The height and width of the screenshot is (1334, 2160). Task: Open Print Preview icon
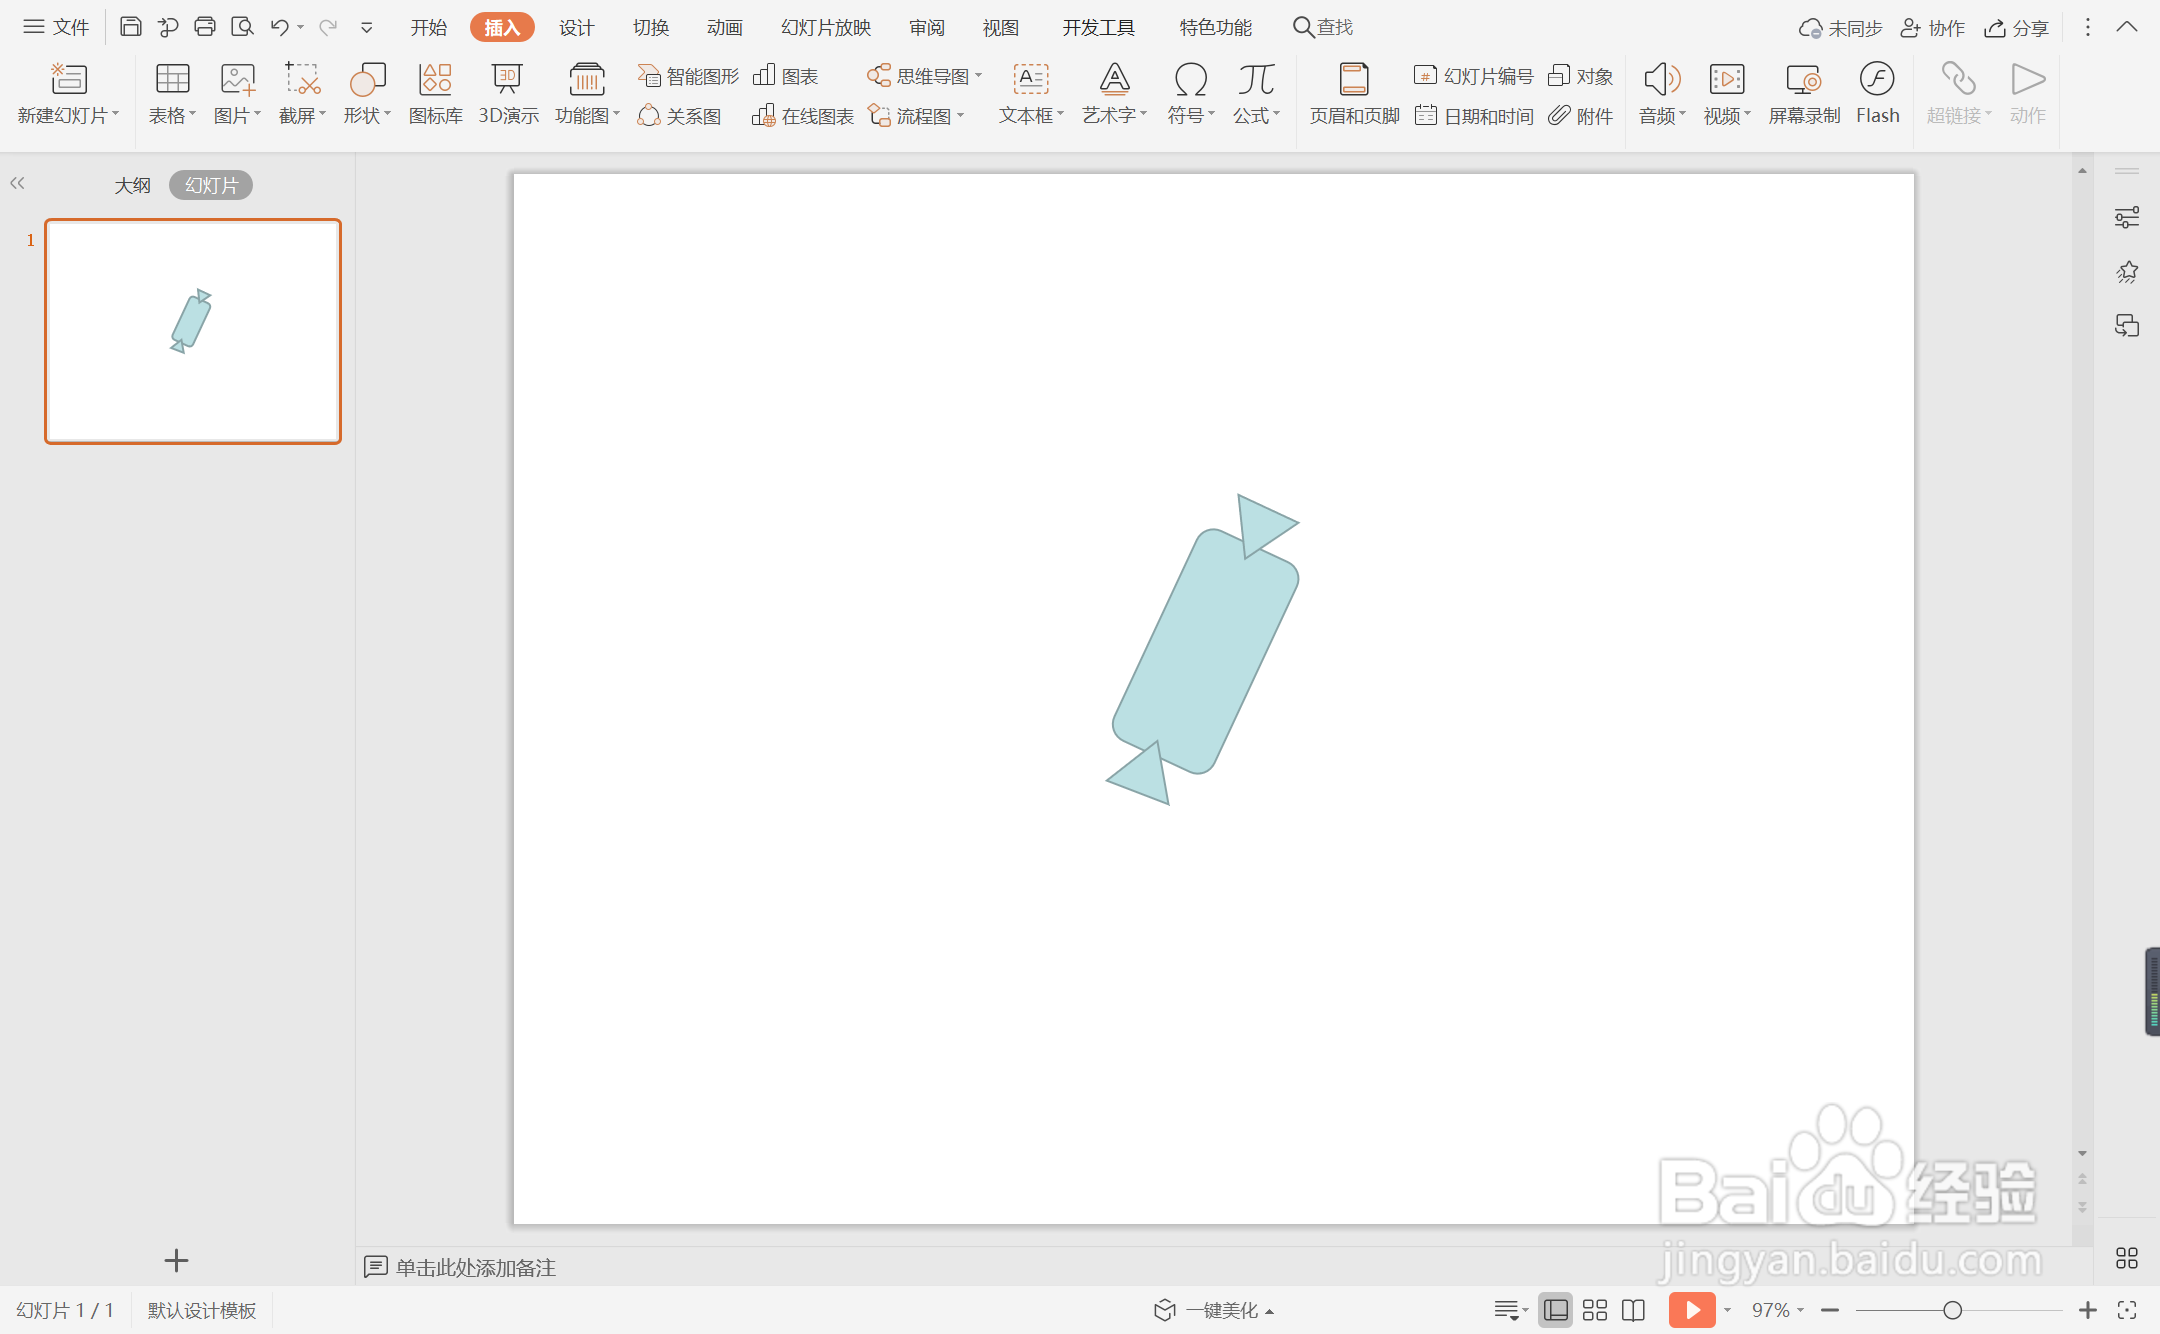242,27
